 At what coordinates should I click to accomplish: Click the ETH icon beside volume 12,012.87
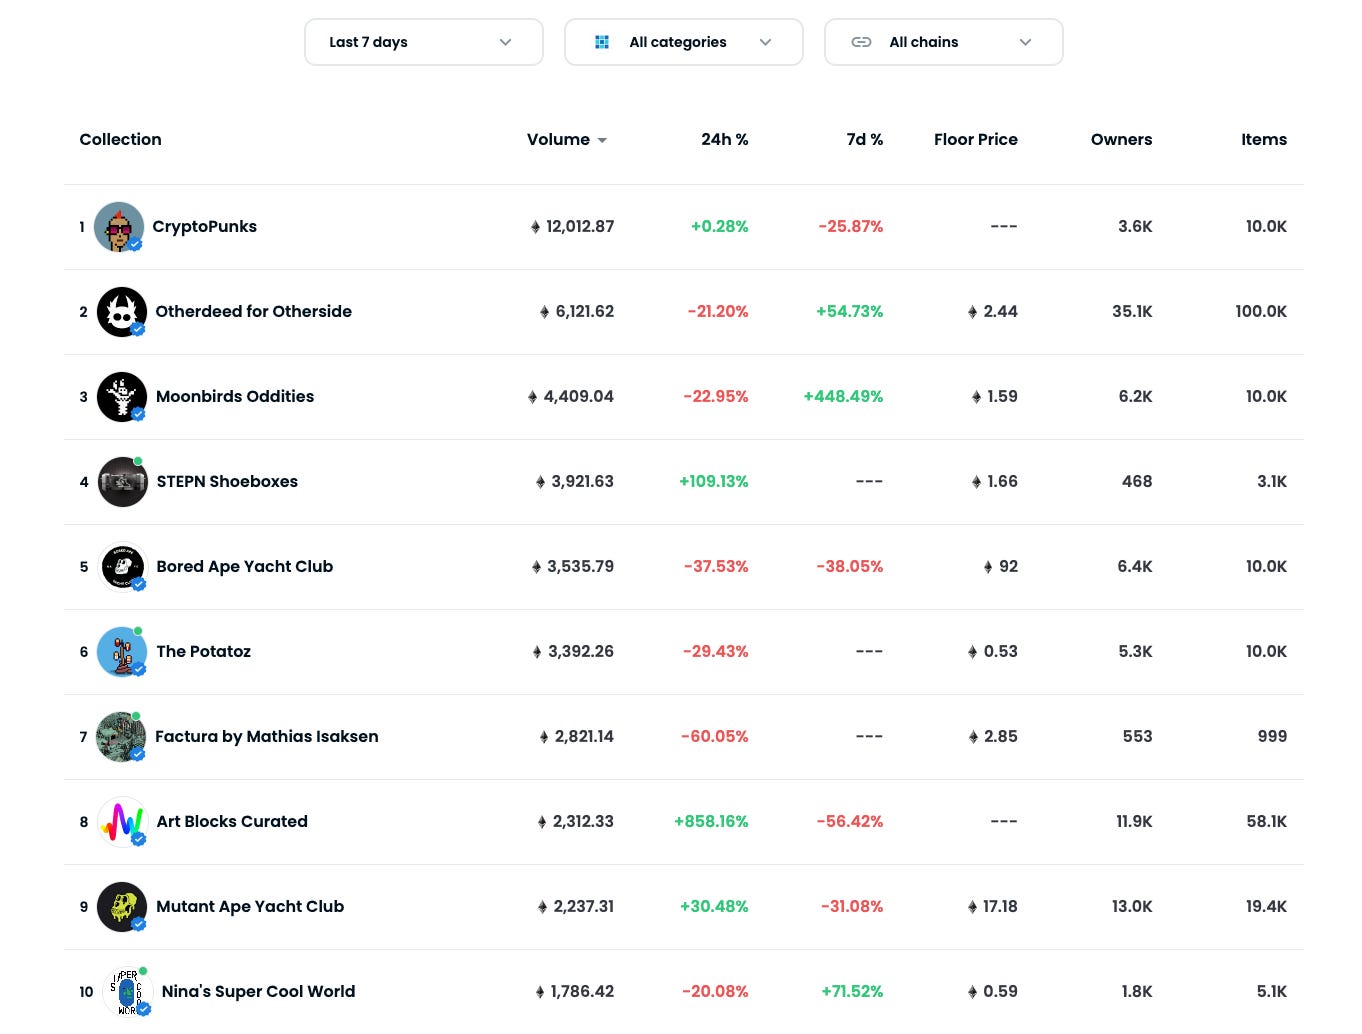[x=536, y=227]
